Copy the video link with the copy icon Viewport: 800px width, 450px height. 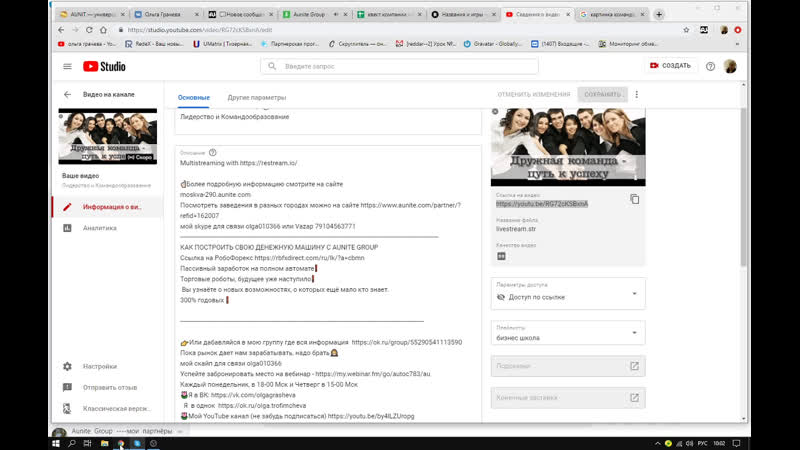pyautogui.click(x=634, y=199)
